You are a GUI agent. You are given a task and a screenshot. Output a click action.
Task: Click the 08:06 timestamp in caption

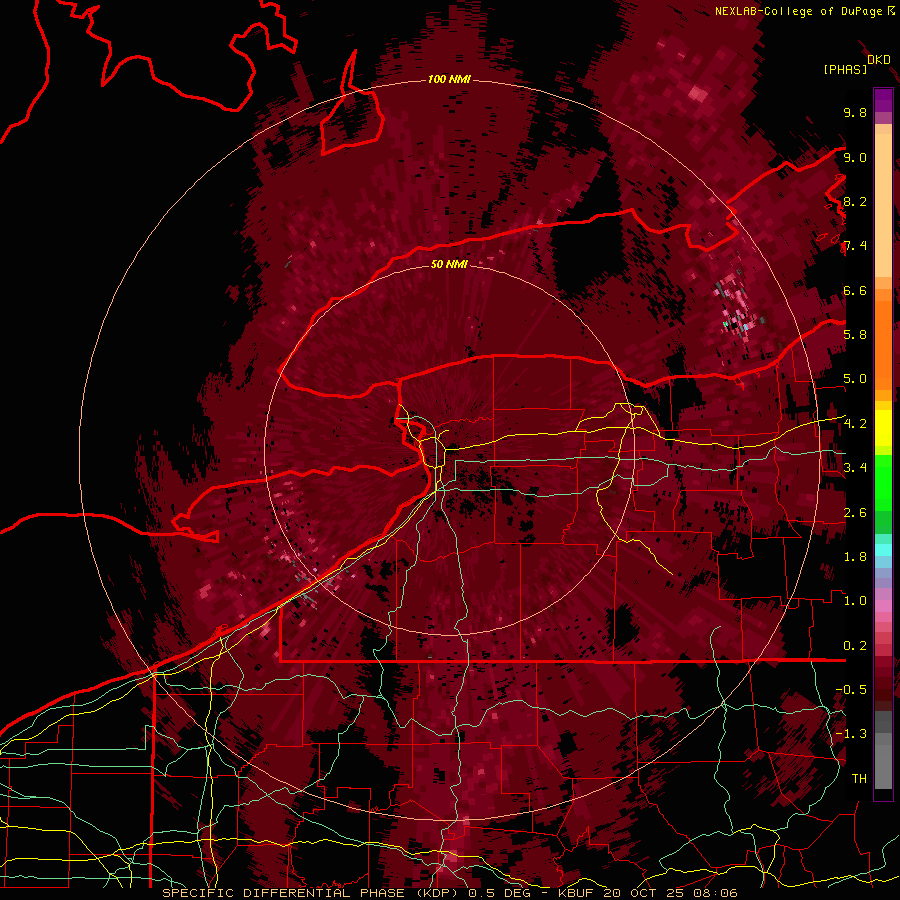pos(716,893)
